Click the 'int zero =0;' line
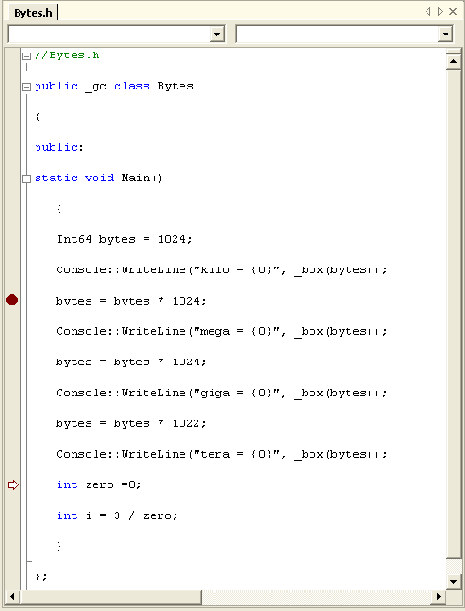The image size is (465, 611). (99, 485)
